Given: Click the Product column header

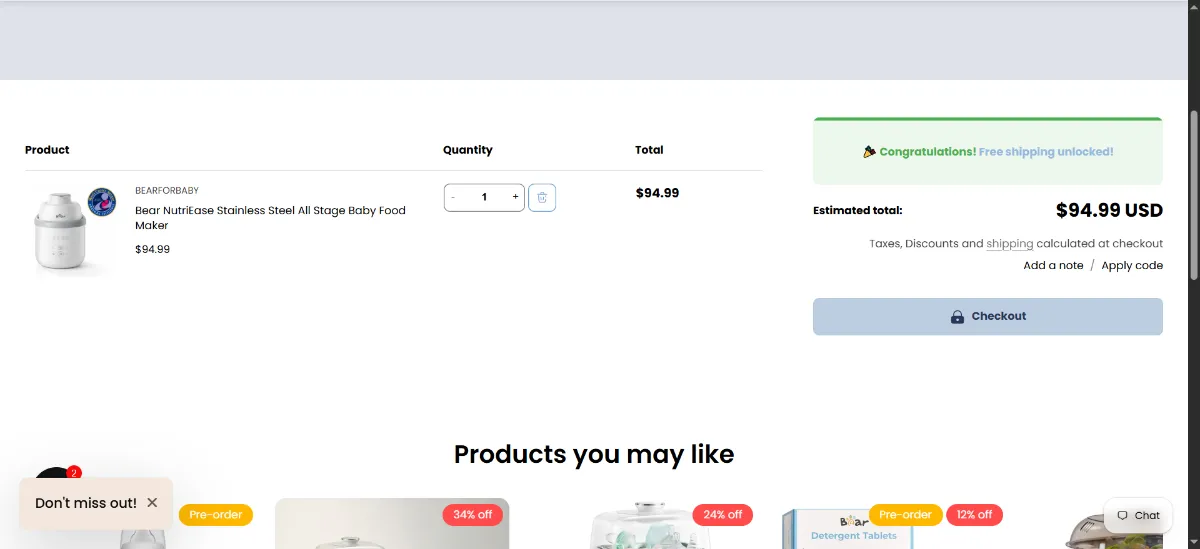Looking at the screenshot, I should 47,150.
